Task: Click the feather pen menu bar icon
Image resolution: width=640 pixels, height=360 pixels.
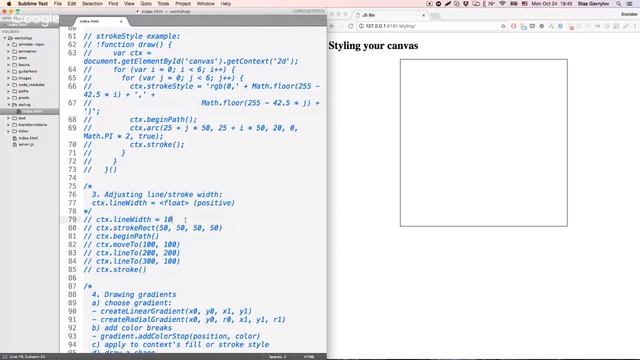Action: point(448,4)
